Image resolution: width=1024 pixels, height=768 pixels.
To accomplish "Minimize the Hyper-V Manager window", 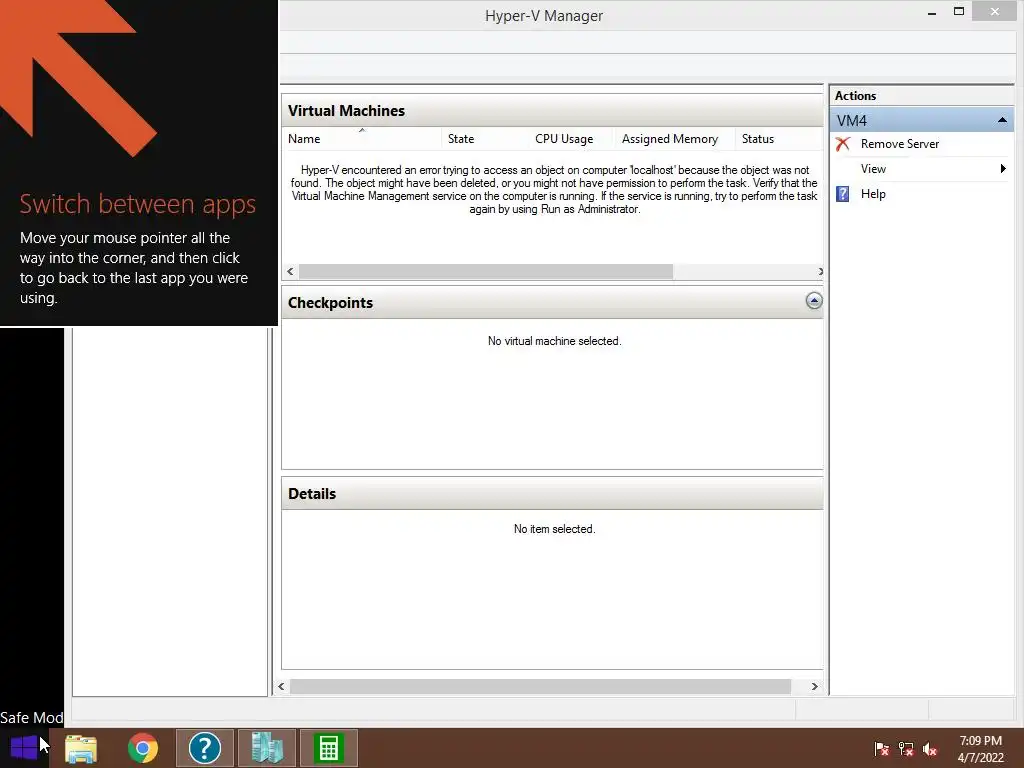I will pos(932,12).
